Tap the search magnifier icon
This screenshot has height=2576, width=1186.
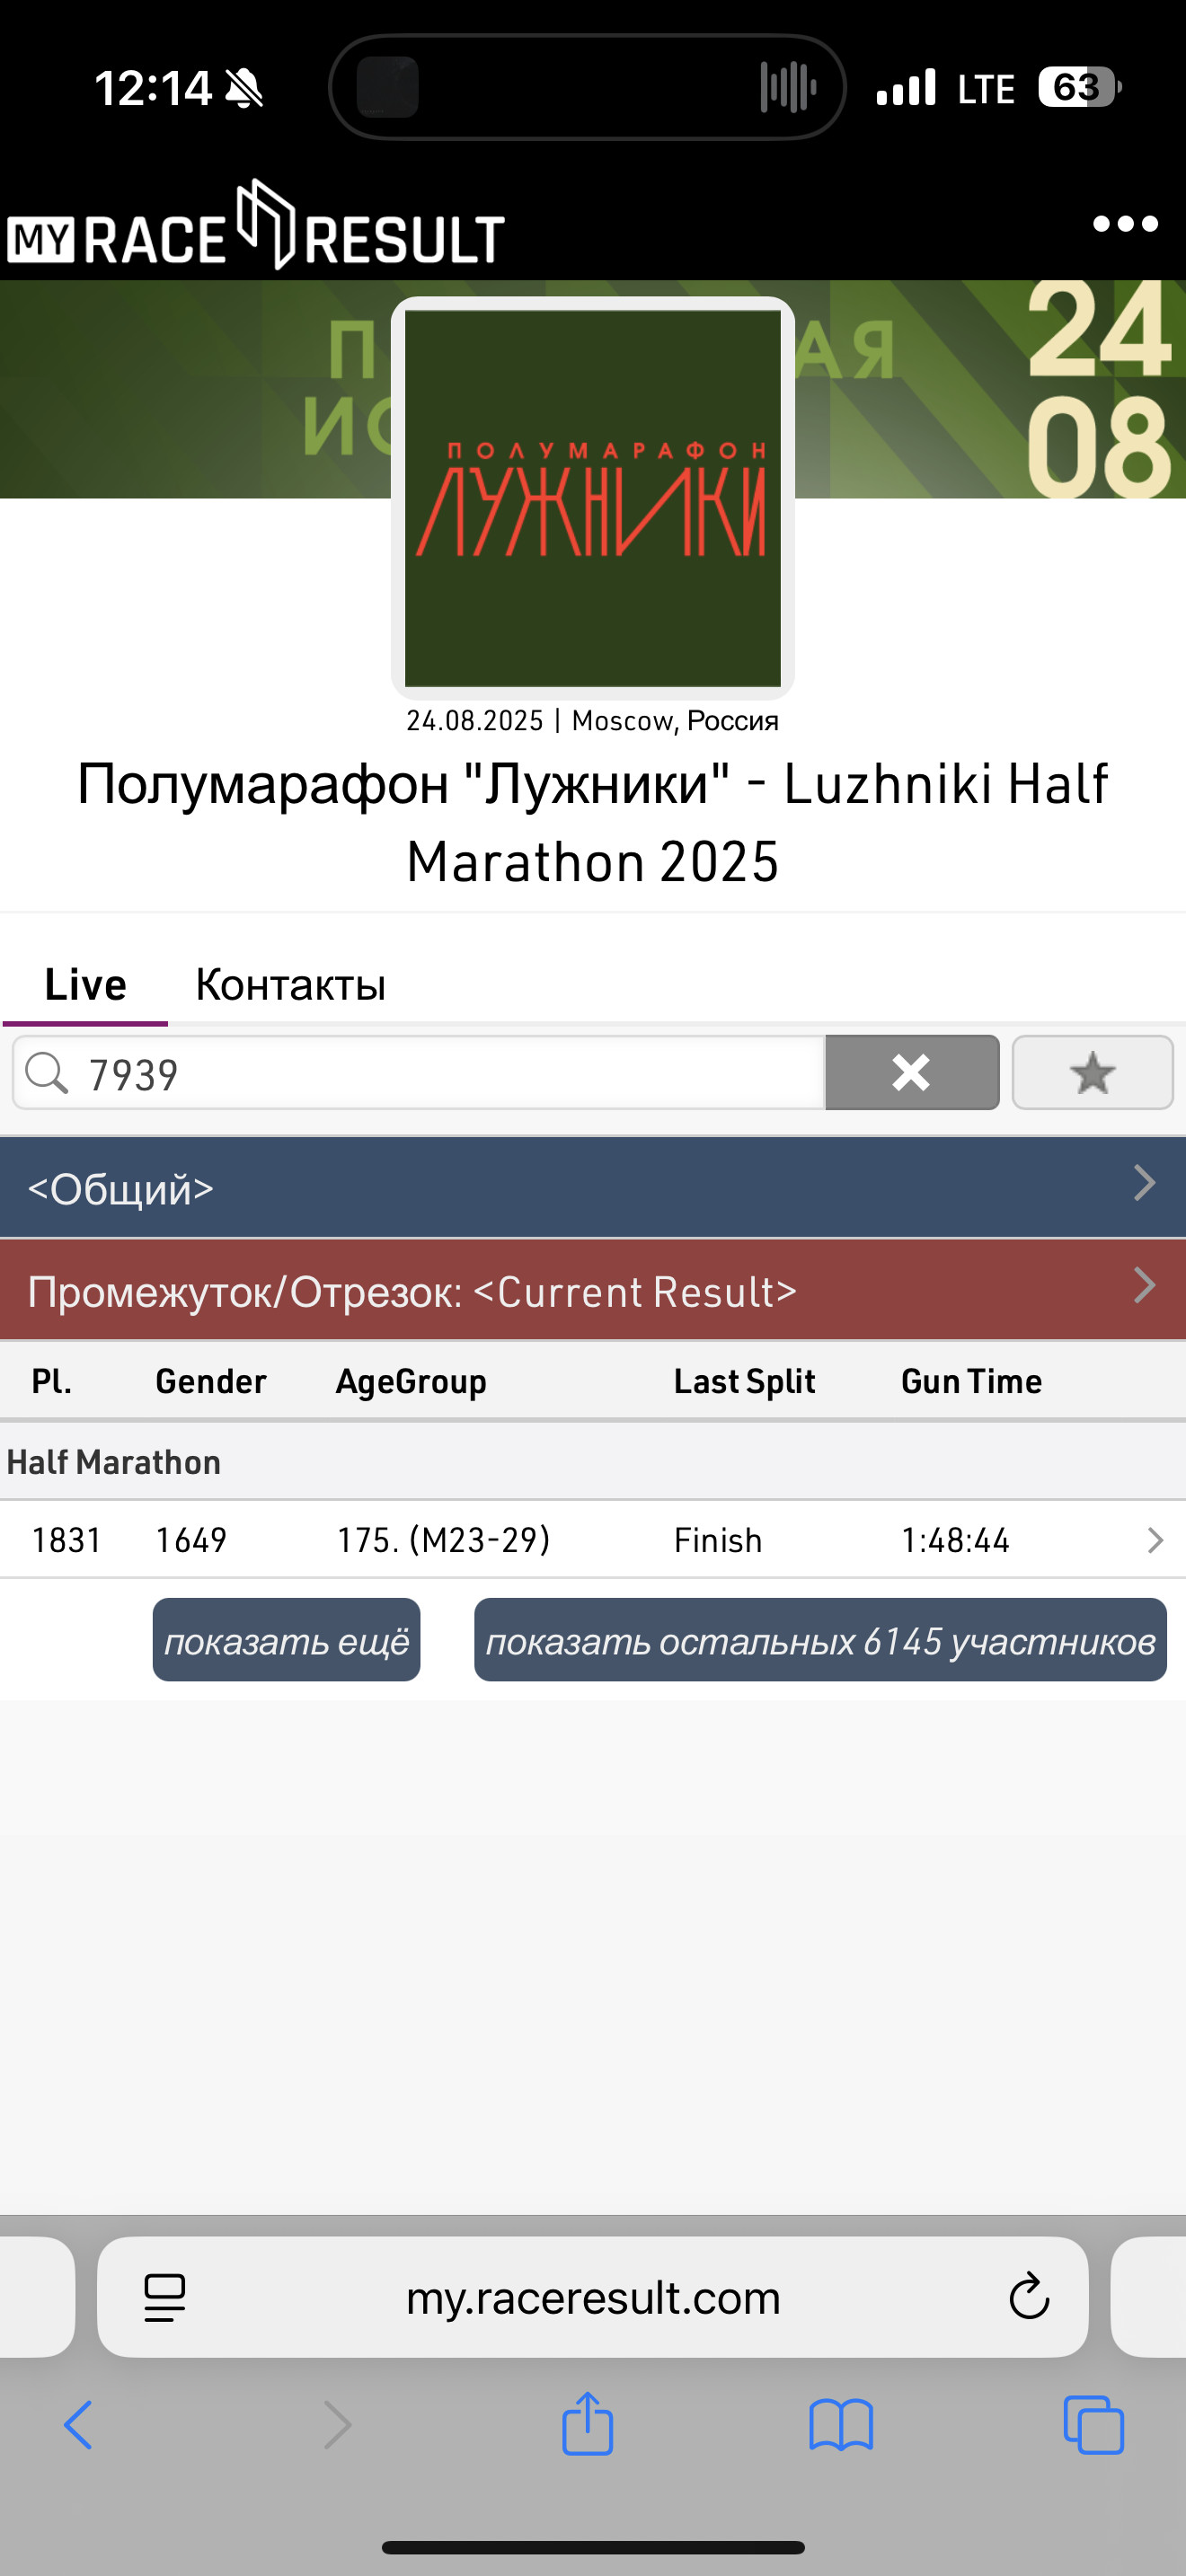(x=46, y=1073)
